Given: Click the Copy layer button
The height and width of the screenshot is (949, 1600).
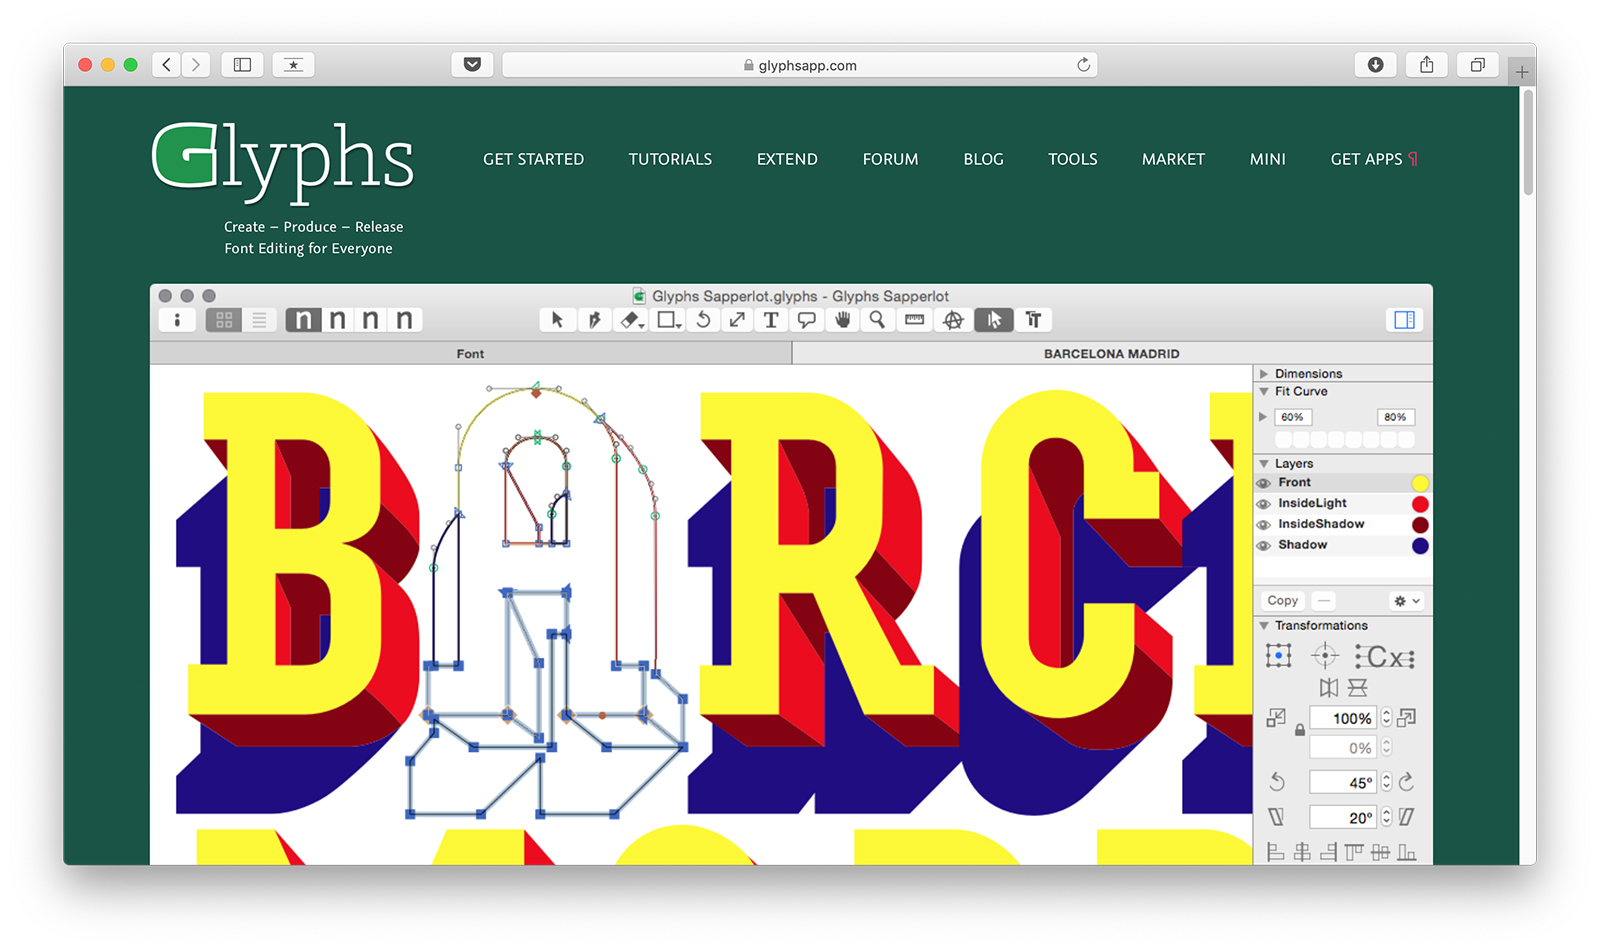Looking at the screenshot, I should pos(1283,601).
